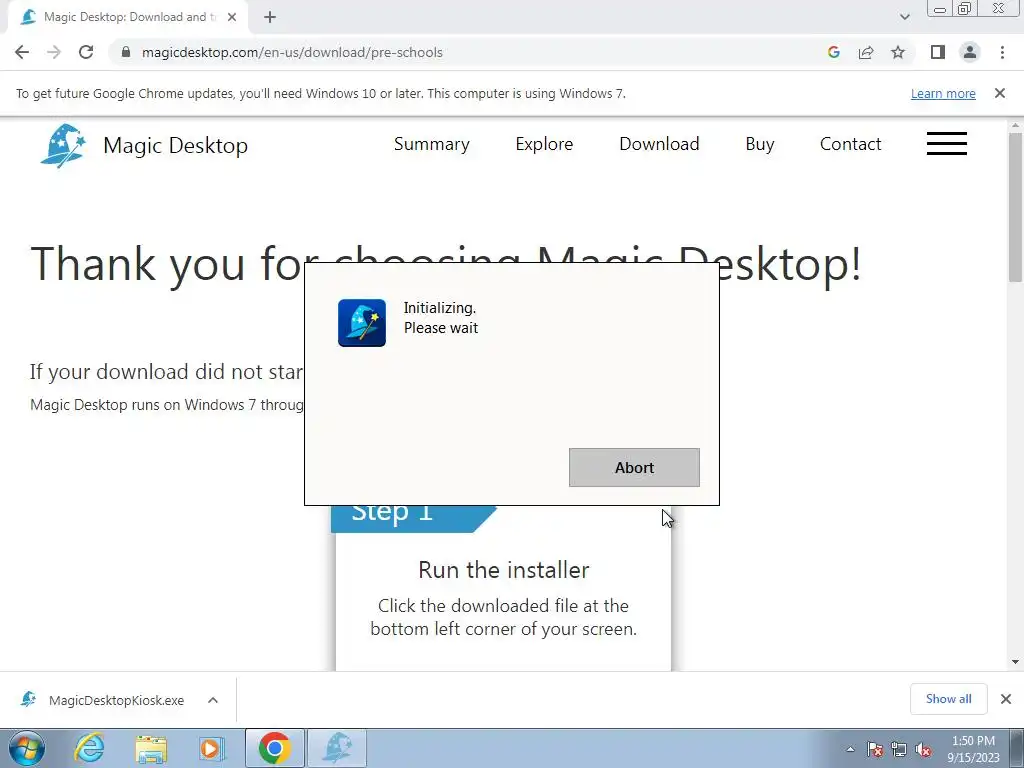Screen dimensions: 1024x768
Task: Click the share page icon
Action: (x=866, y=52)
